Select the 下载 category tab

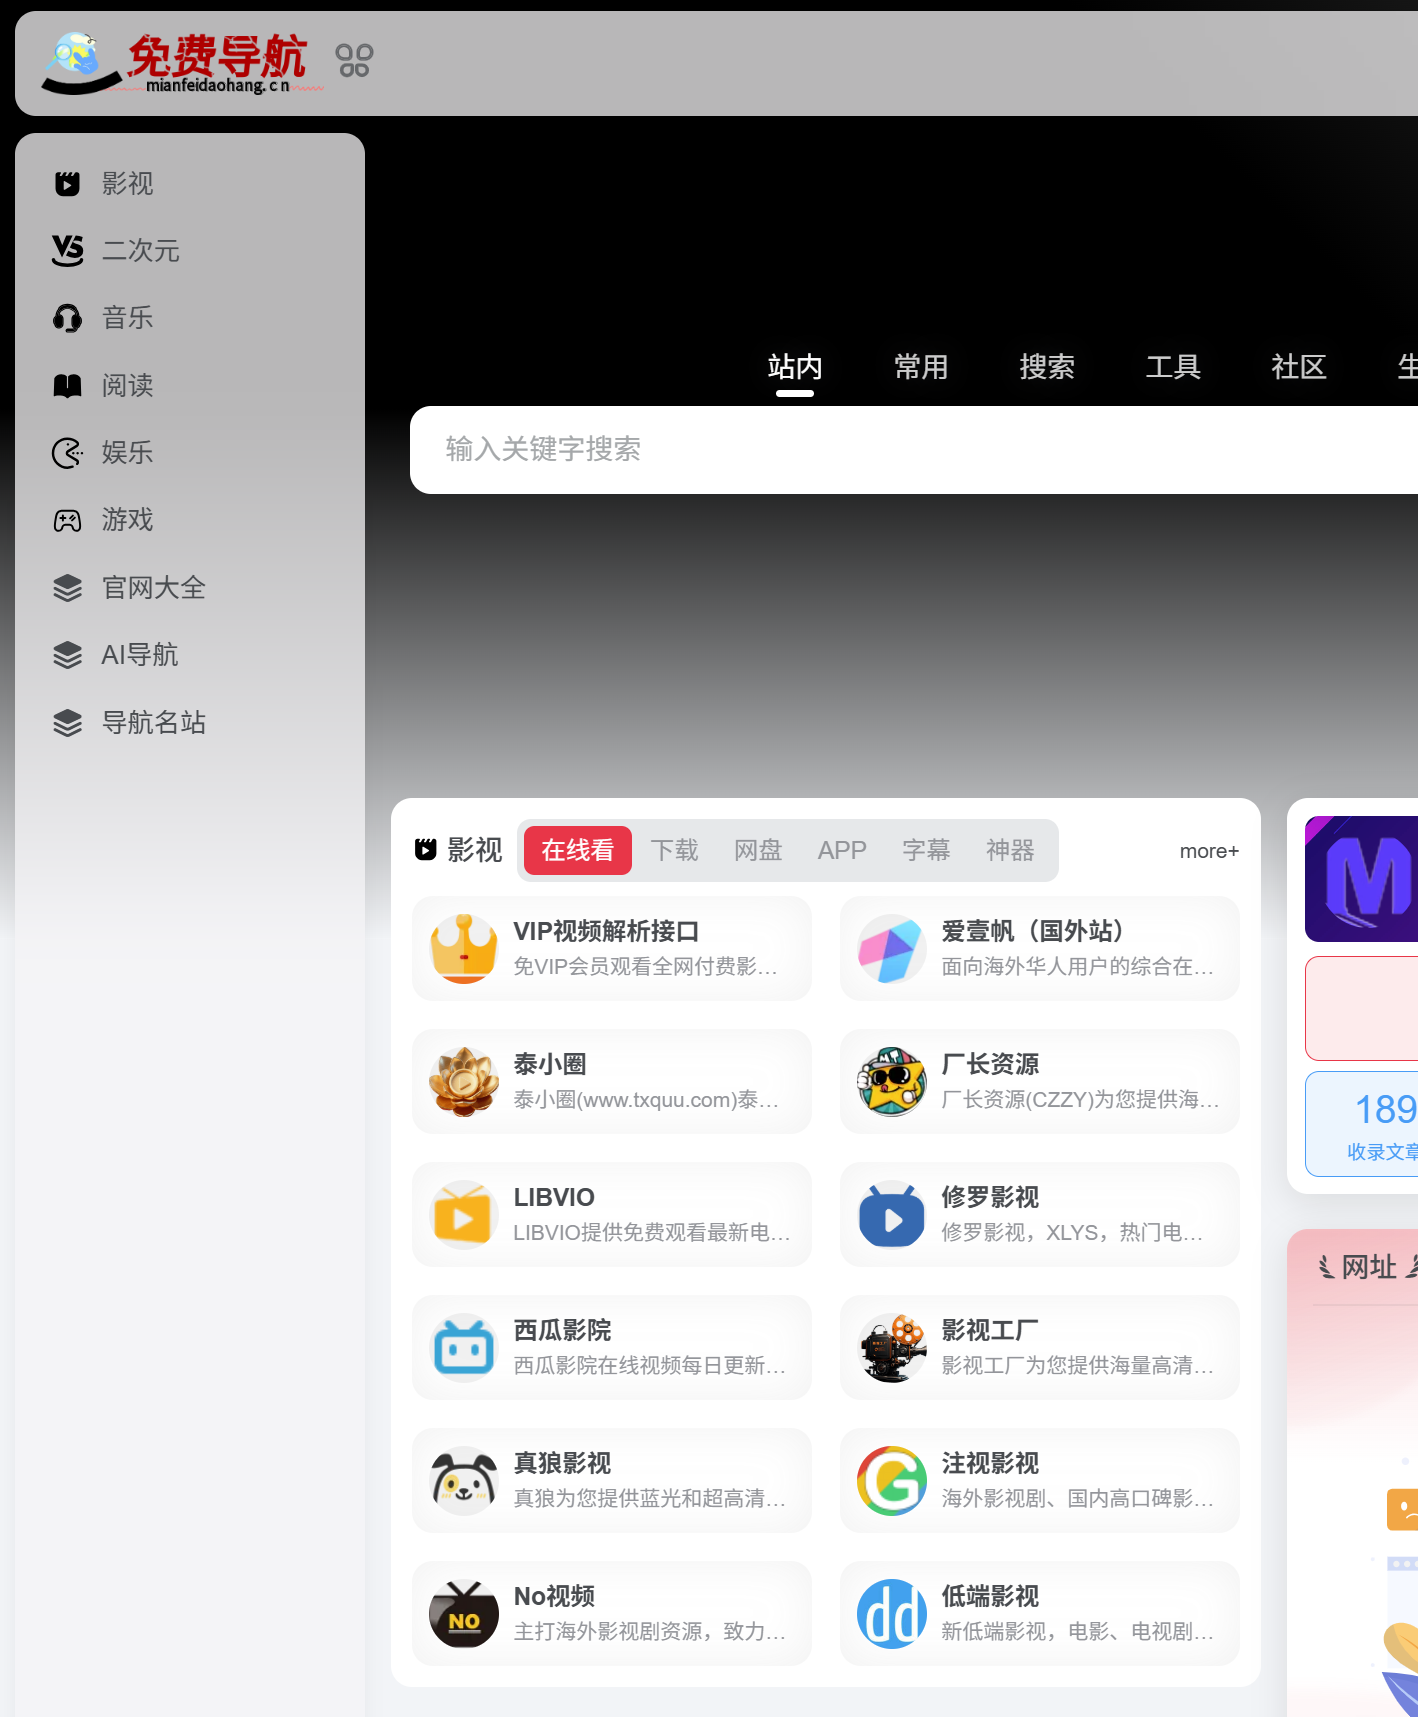[675, 850]
